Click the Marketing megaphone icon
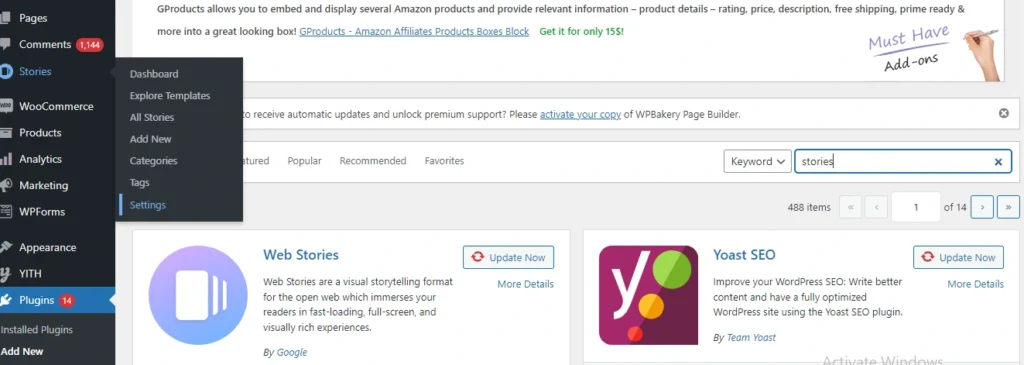The height and width of the screenshot is (365, 1024). tap(6, 185)
